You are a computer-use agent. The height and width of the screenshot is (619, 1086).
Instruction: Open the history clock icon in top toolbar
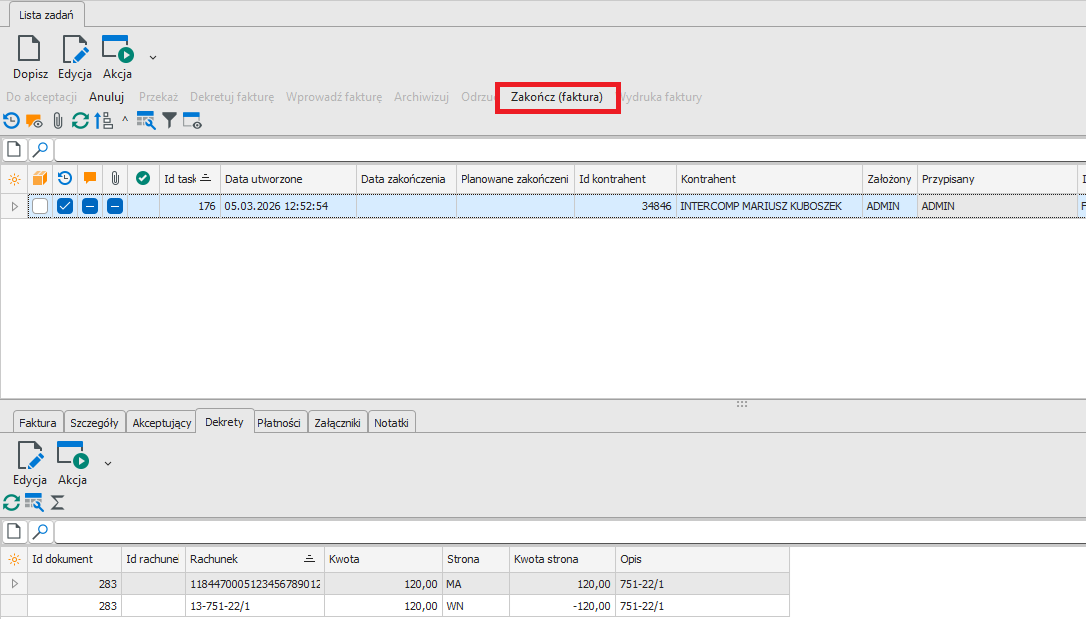11,121
